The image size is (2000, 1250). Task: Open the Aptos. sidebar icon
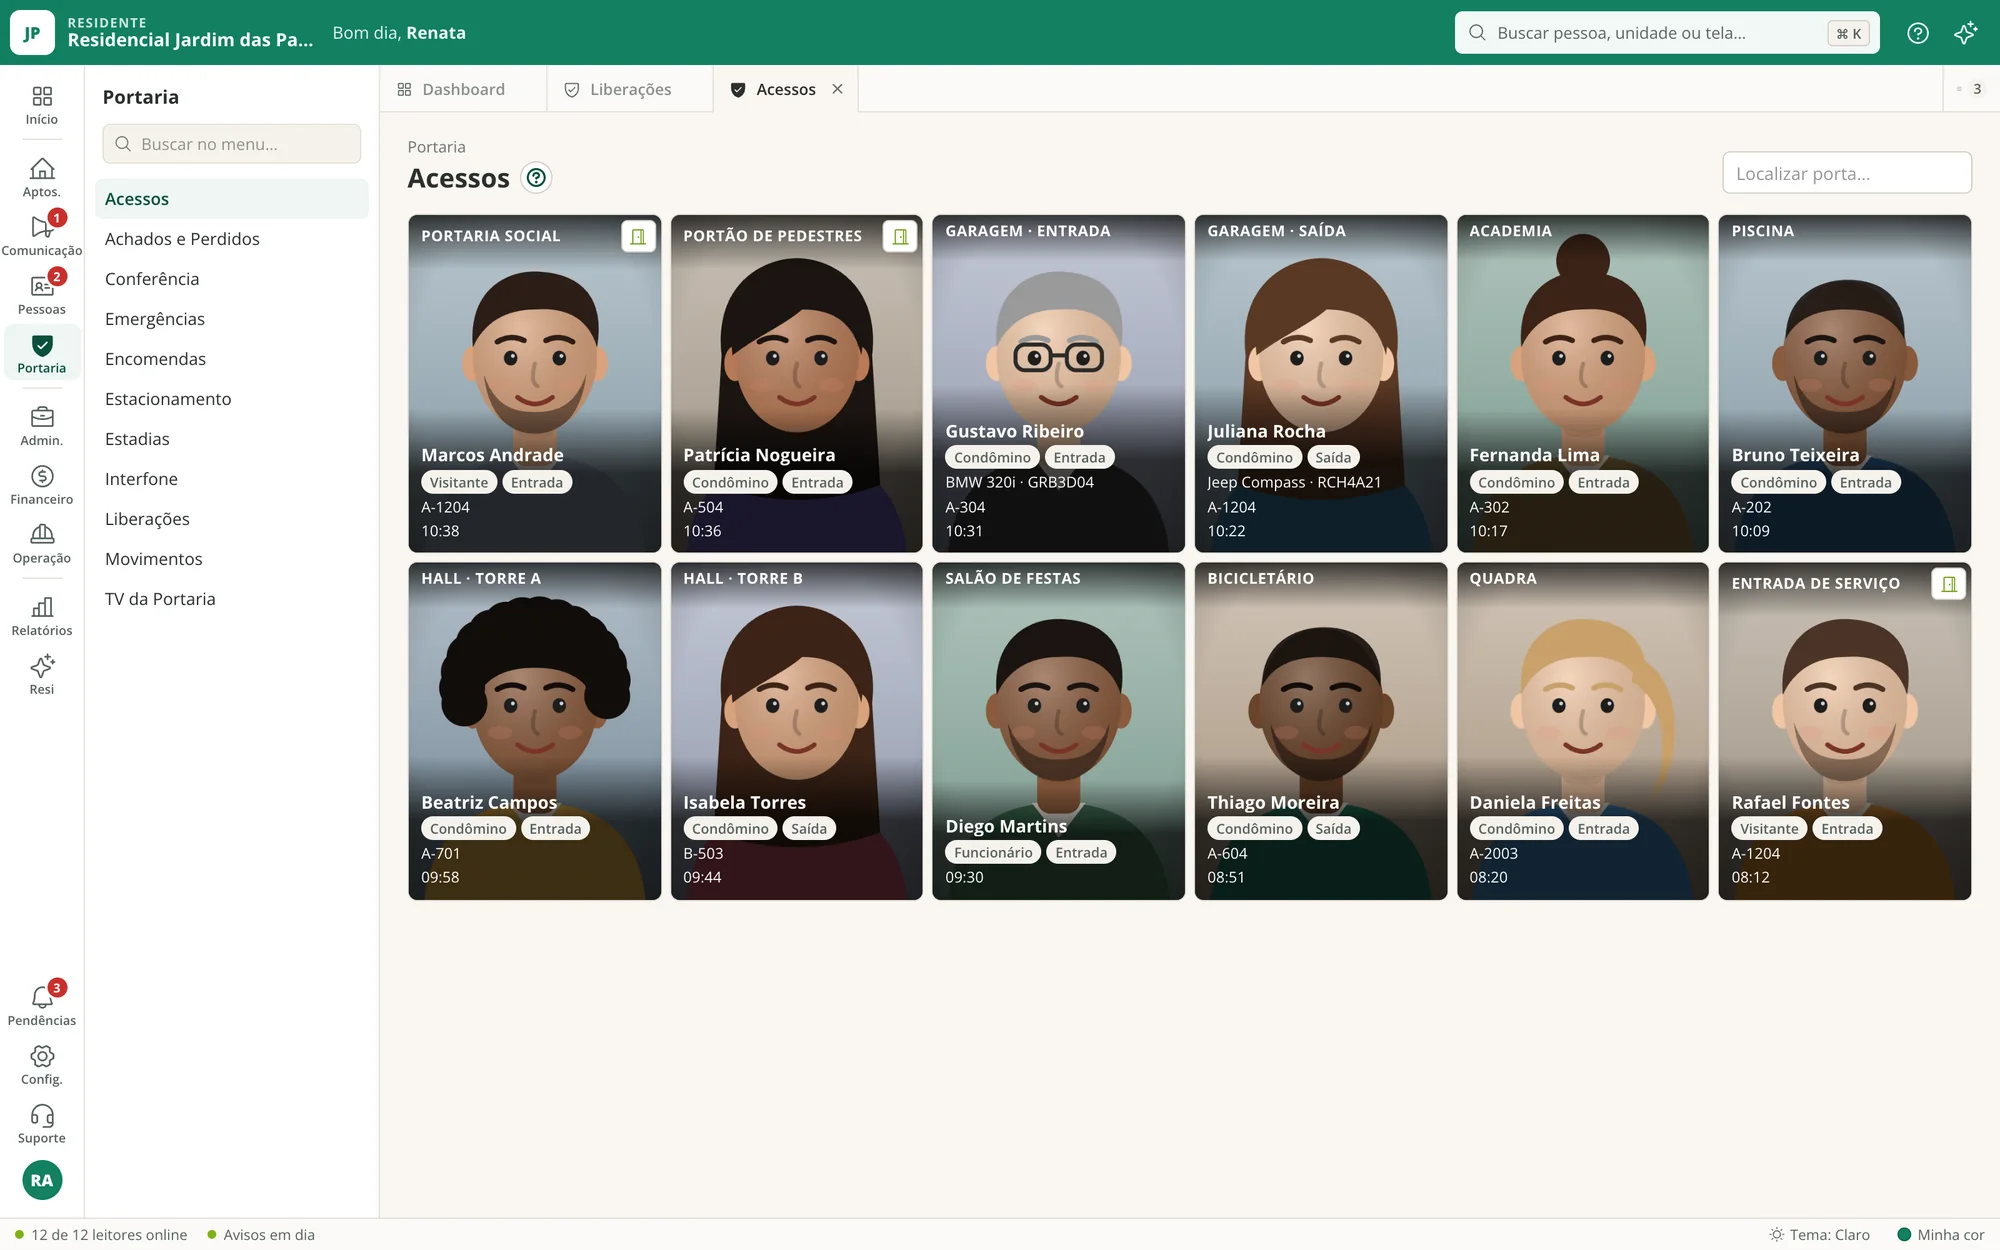[41, 178]
